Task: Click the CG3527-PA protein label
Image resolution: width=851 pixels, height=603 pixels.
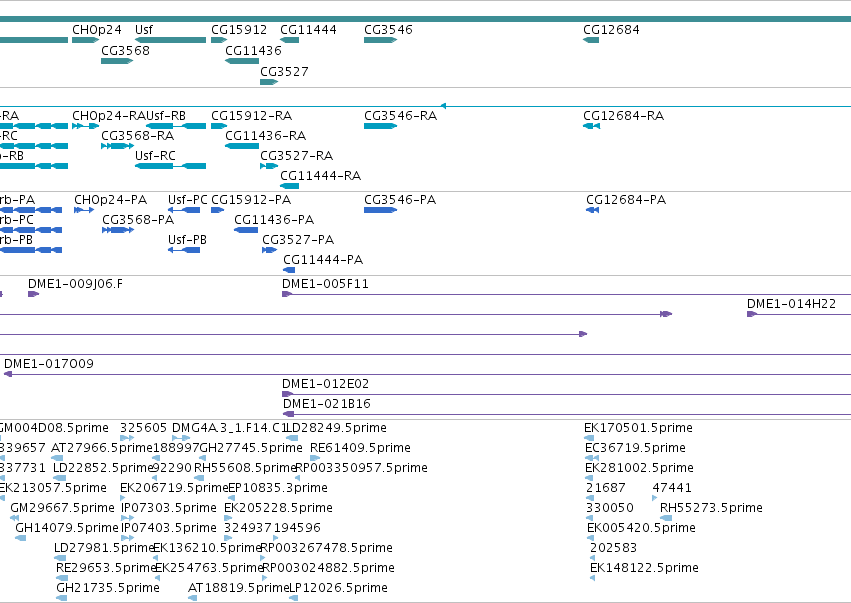Action: click(298, 240)
